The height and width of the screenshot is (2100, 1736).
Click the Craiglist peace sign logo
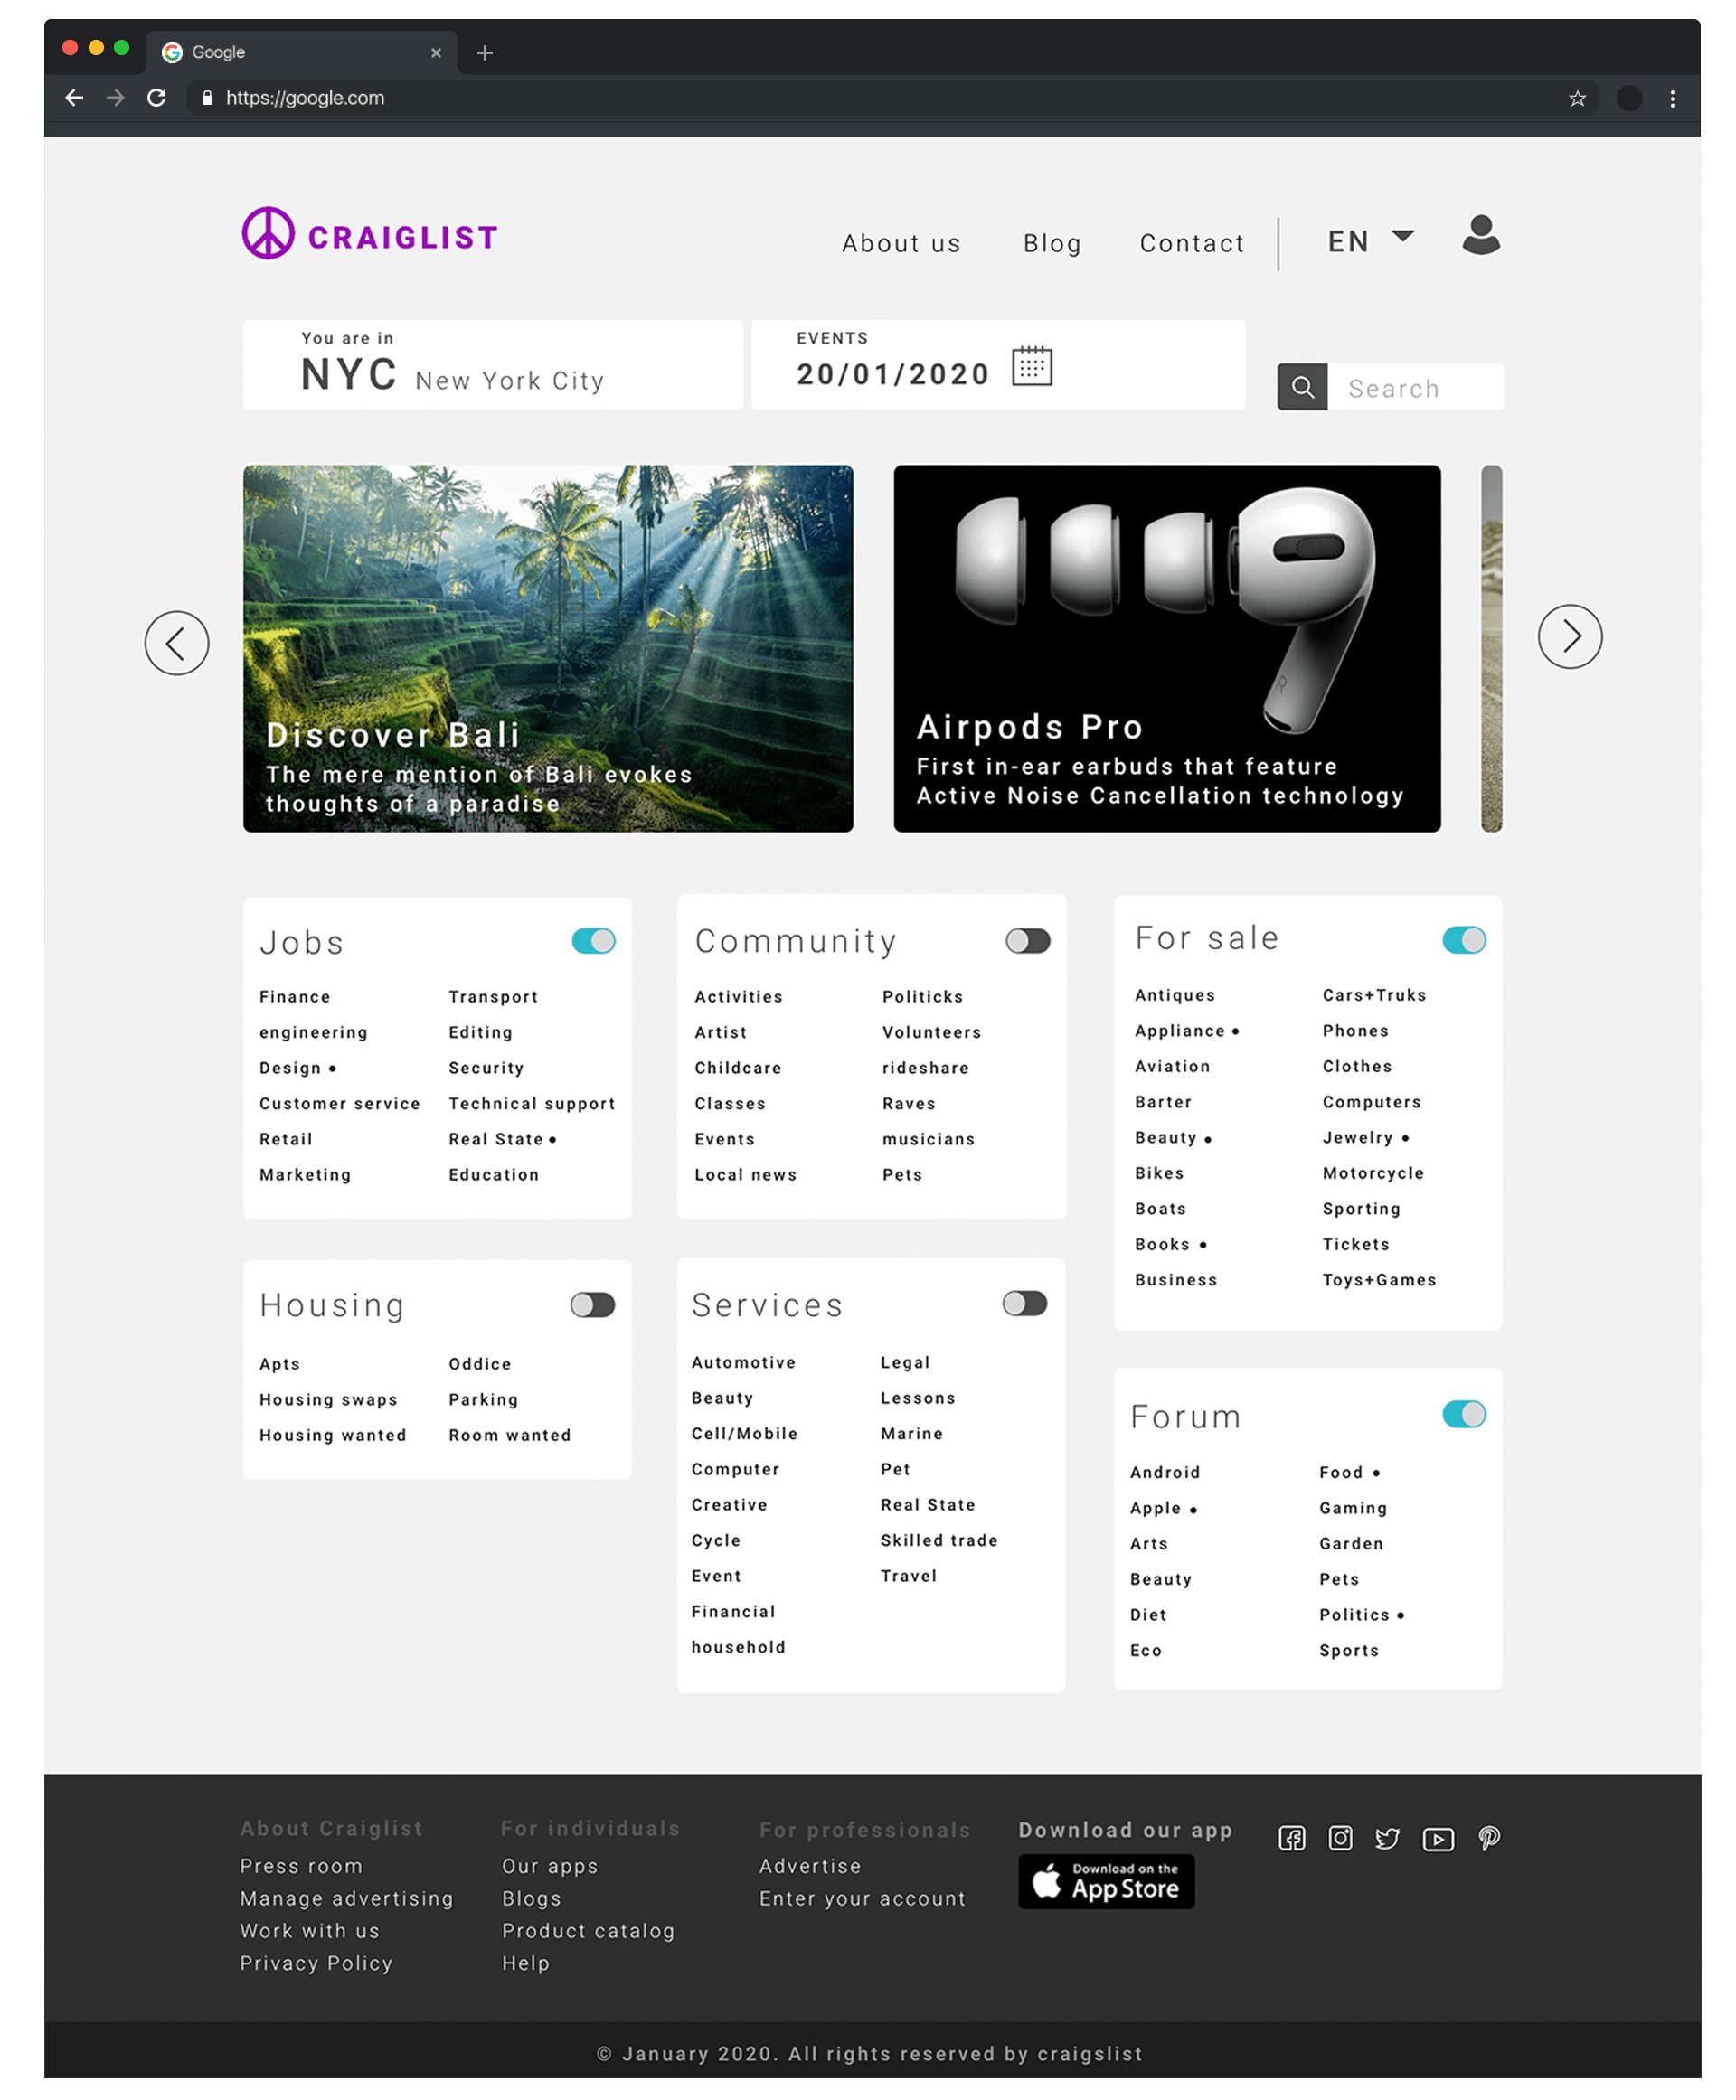tap(268, 233)
